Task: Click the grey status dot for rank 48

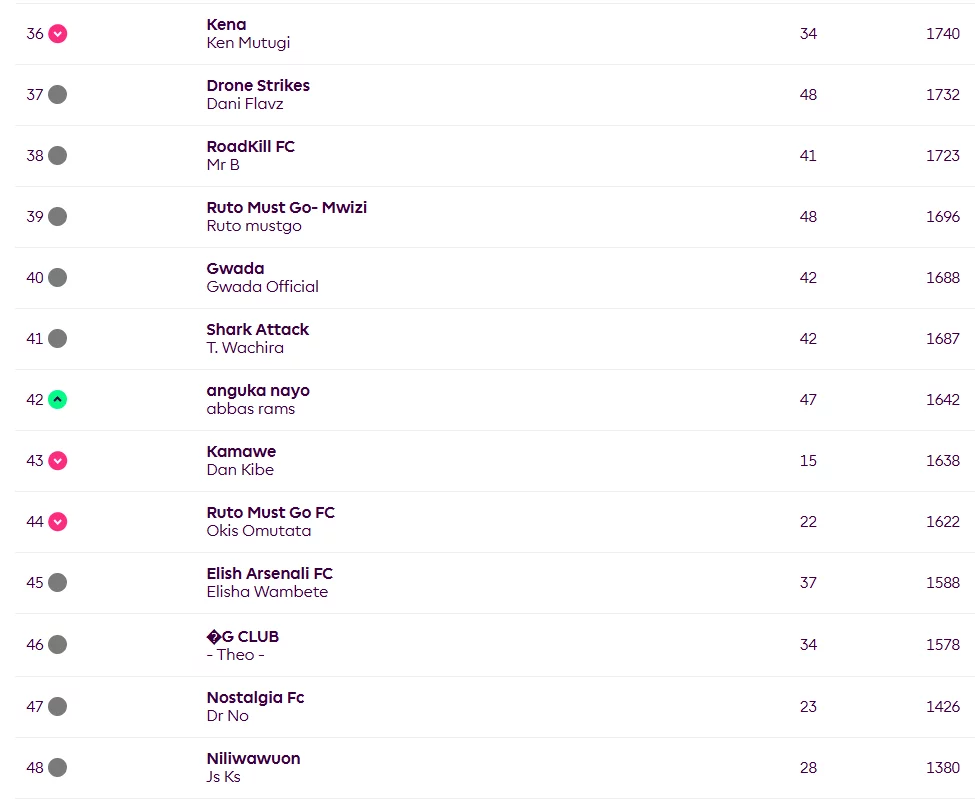Action: click(x=58, y=768)
